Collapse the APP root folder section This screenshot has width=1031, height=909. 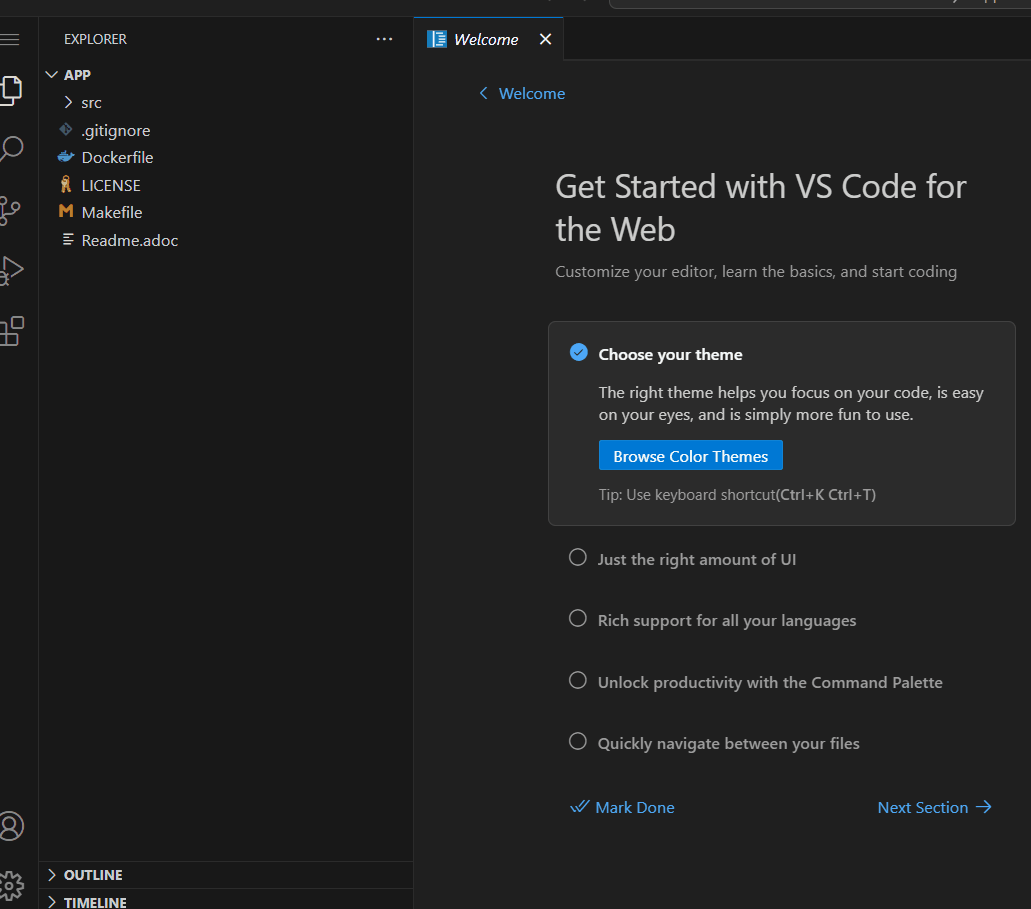(77, 75)
